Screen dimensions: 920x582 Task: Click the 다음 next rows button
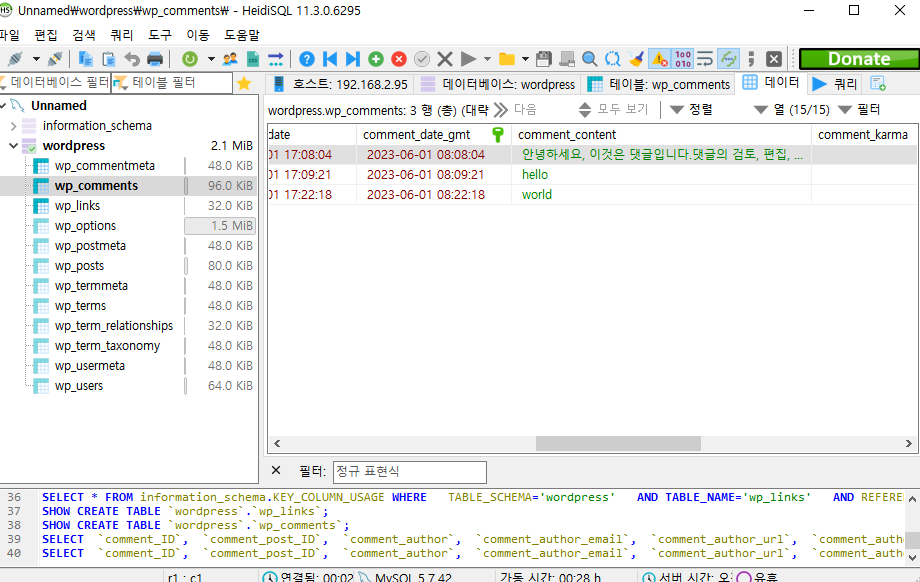(x=516, y=109)
